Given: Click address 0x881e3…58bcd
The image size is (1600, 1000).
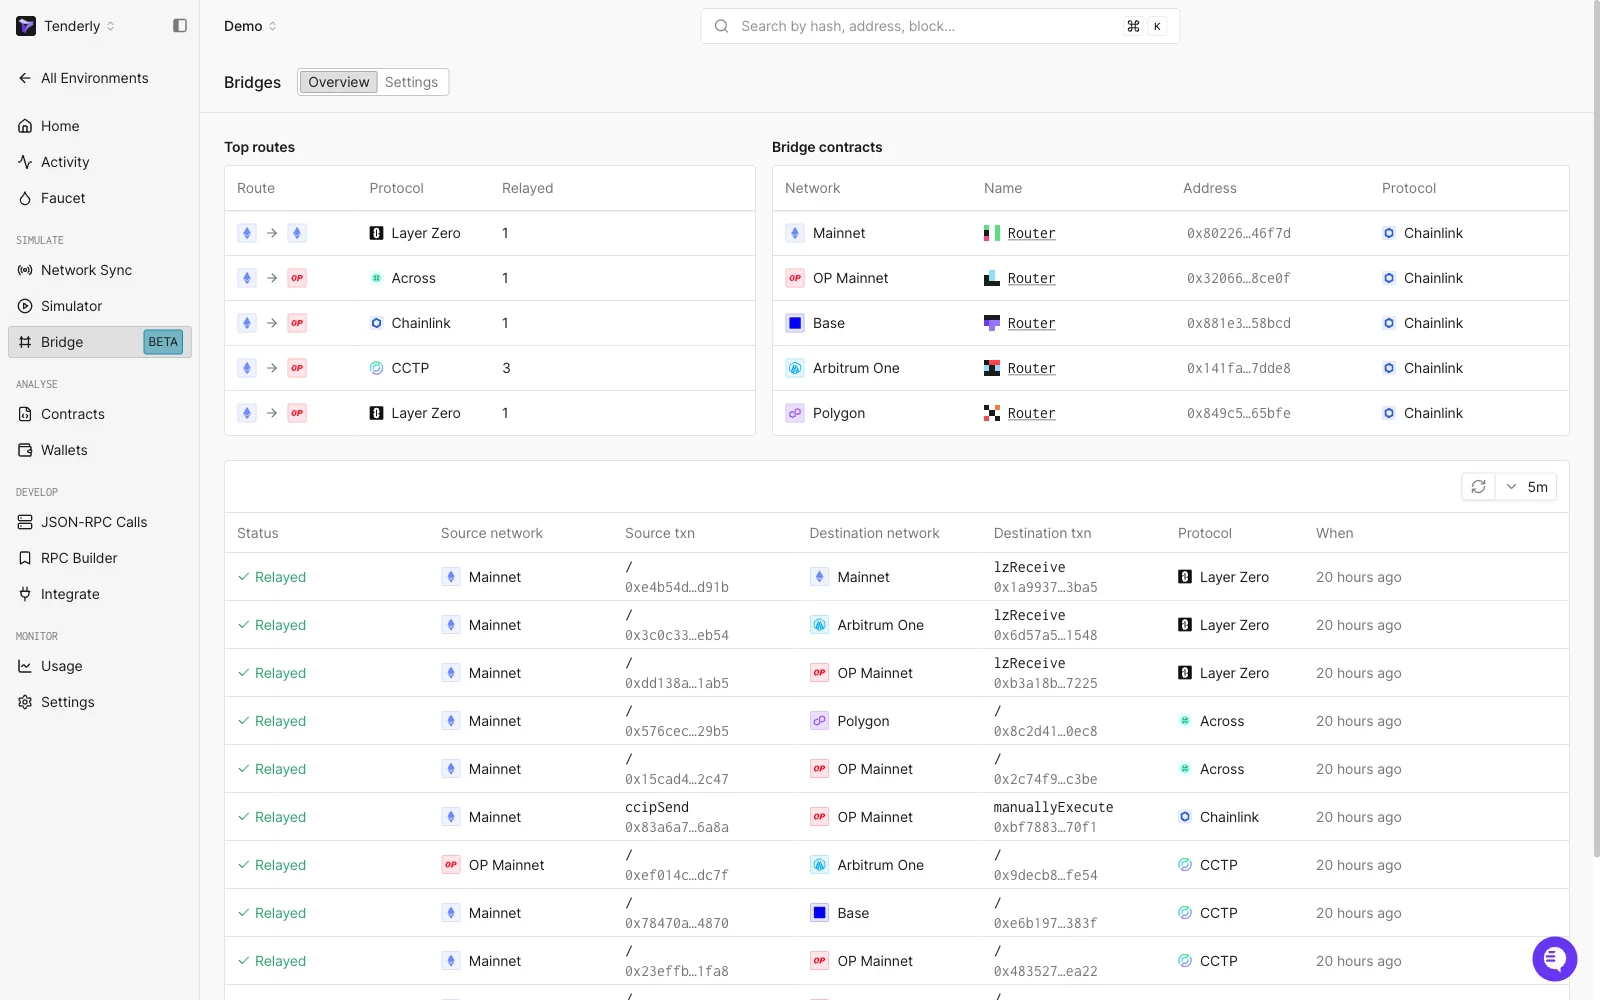Looking at the screenshot, I should tap(1238, 323).
